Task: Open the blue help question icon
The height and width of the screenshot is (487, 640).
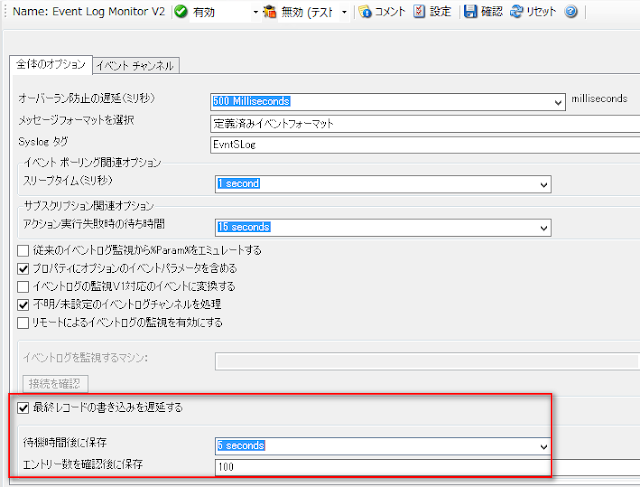Action: point(571,11)
